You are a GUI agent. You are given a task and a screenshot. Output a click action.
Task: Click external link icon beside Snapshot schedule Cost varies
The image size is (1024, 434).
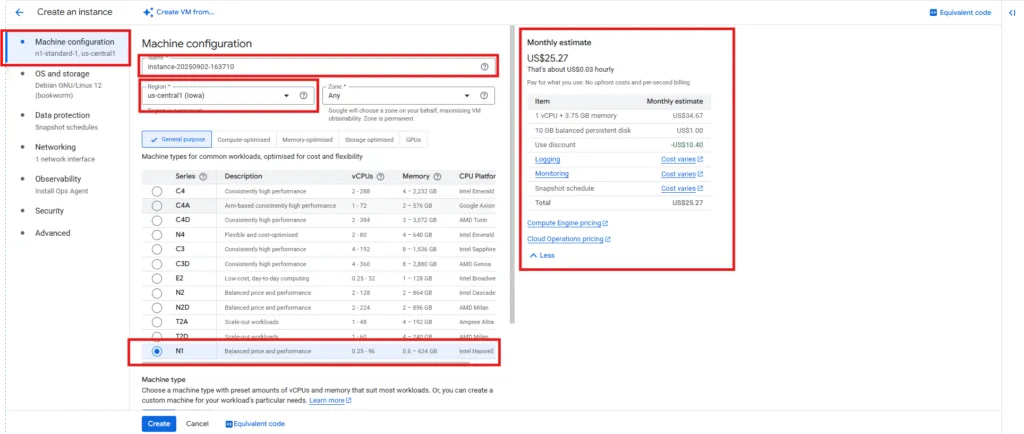[700, 189]
